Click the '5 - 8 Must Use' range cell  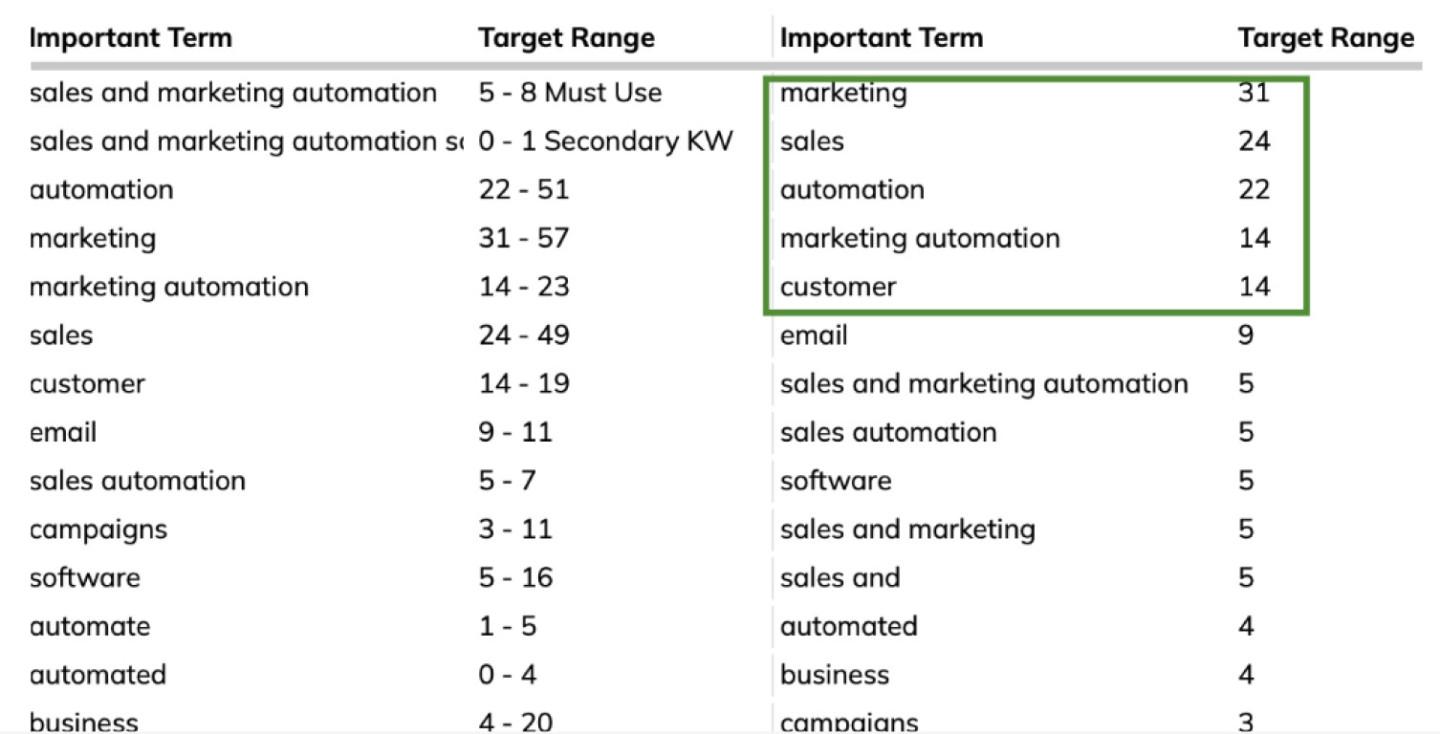tap(570, 93)
